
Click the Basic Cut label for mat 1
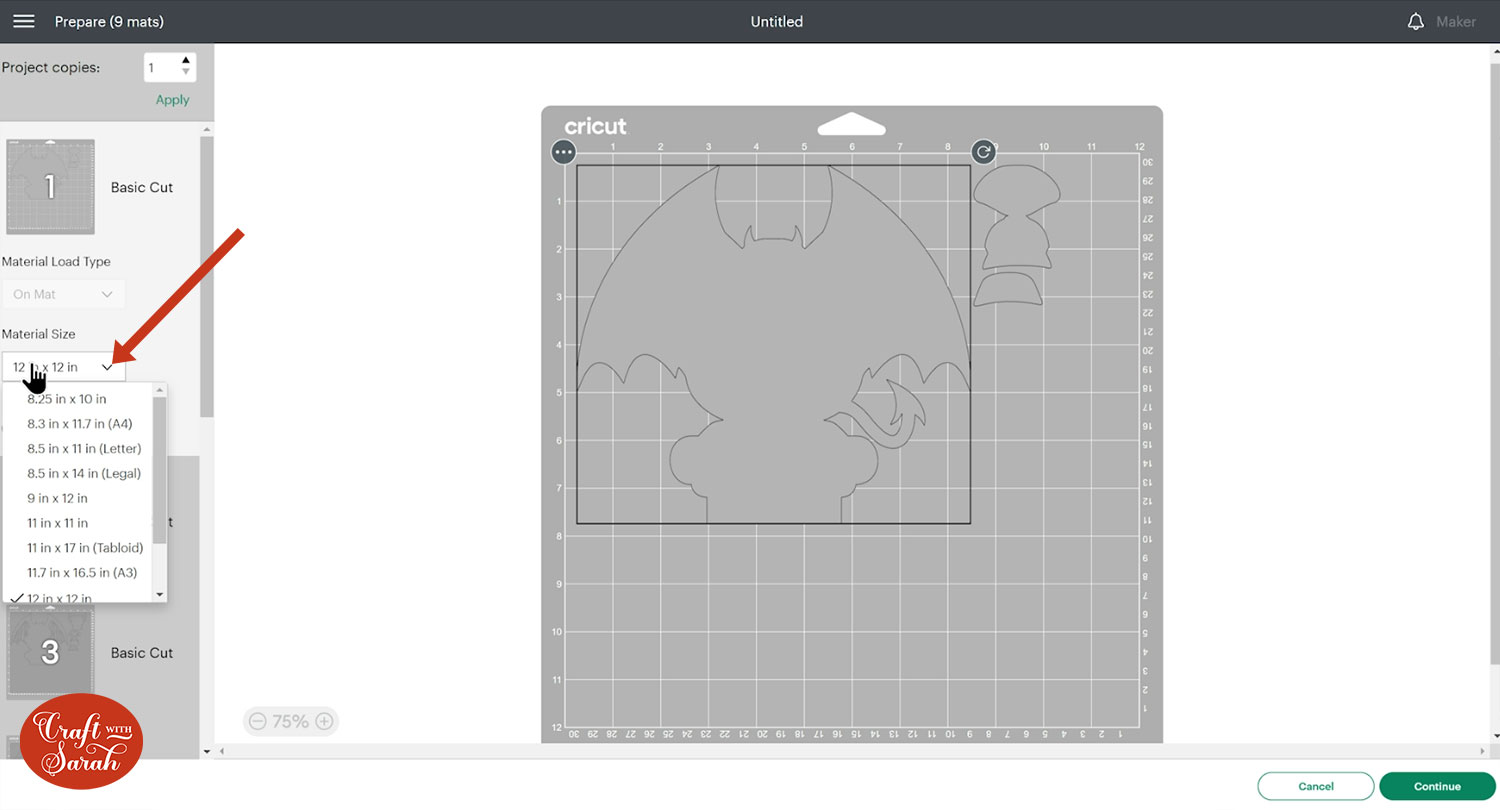tap(142, 187)
